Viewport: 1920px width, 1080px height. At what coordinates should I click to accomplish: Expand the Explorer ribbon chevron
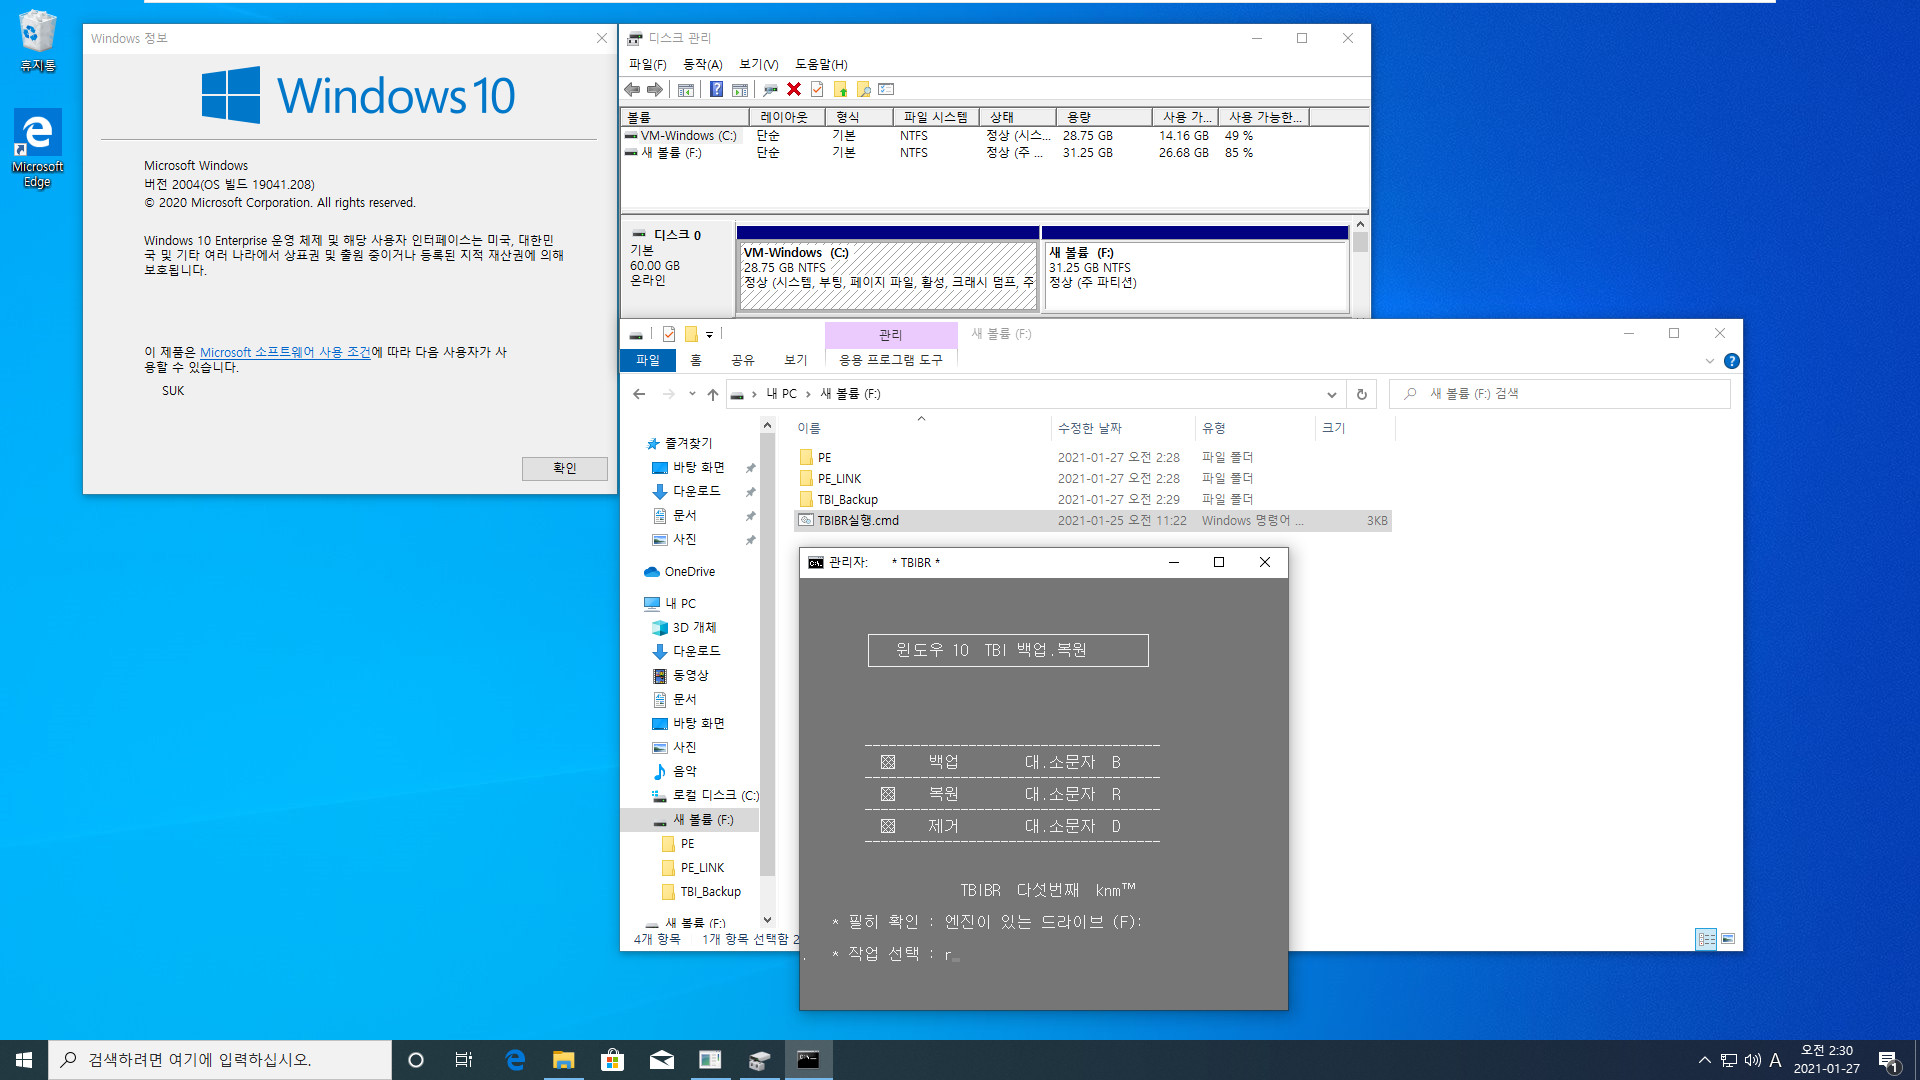point(1710,361)
